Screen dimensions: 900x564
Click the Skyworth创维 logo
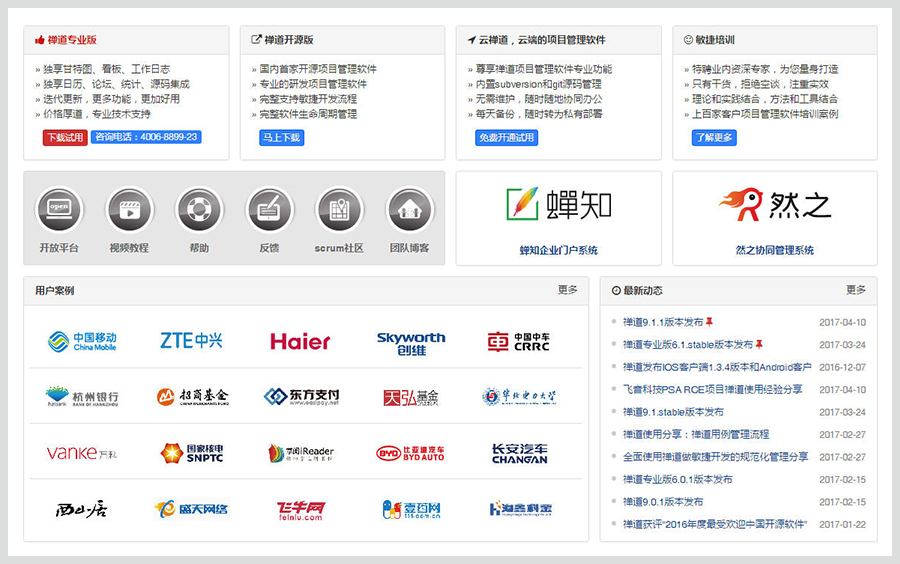pyautogui.click(x=411, y=343)
